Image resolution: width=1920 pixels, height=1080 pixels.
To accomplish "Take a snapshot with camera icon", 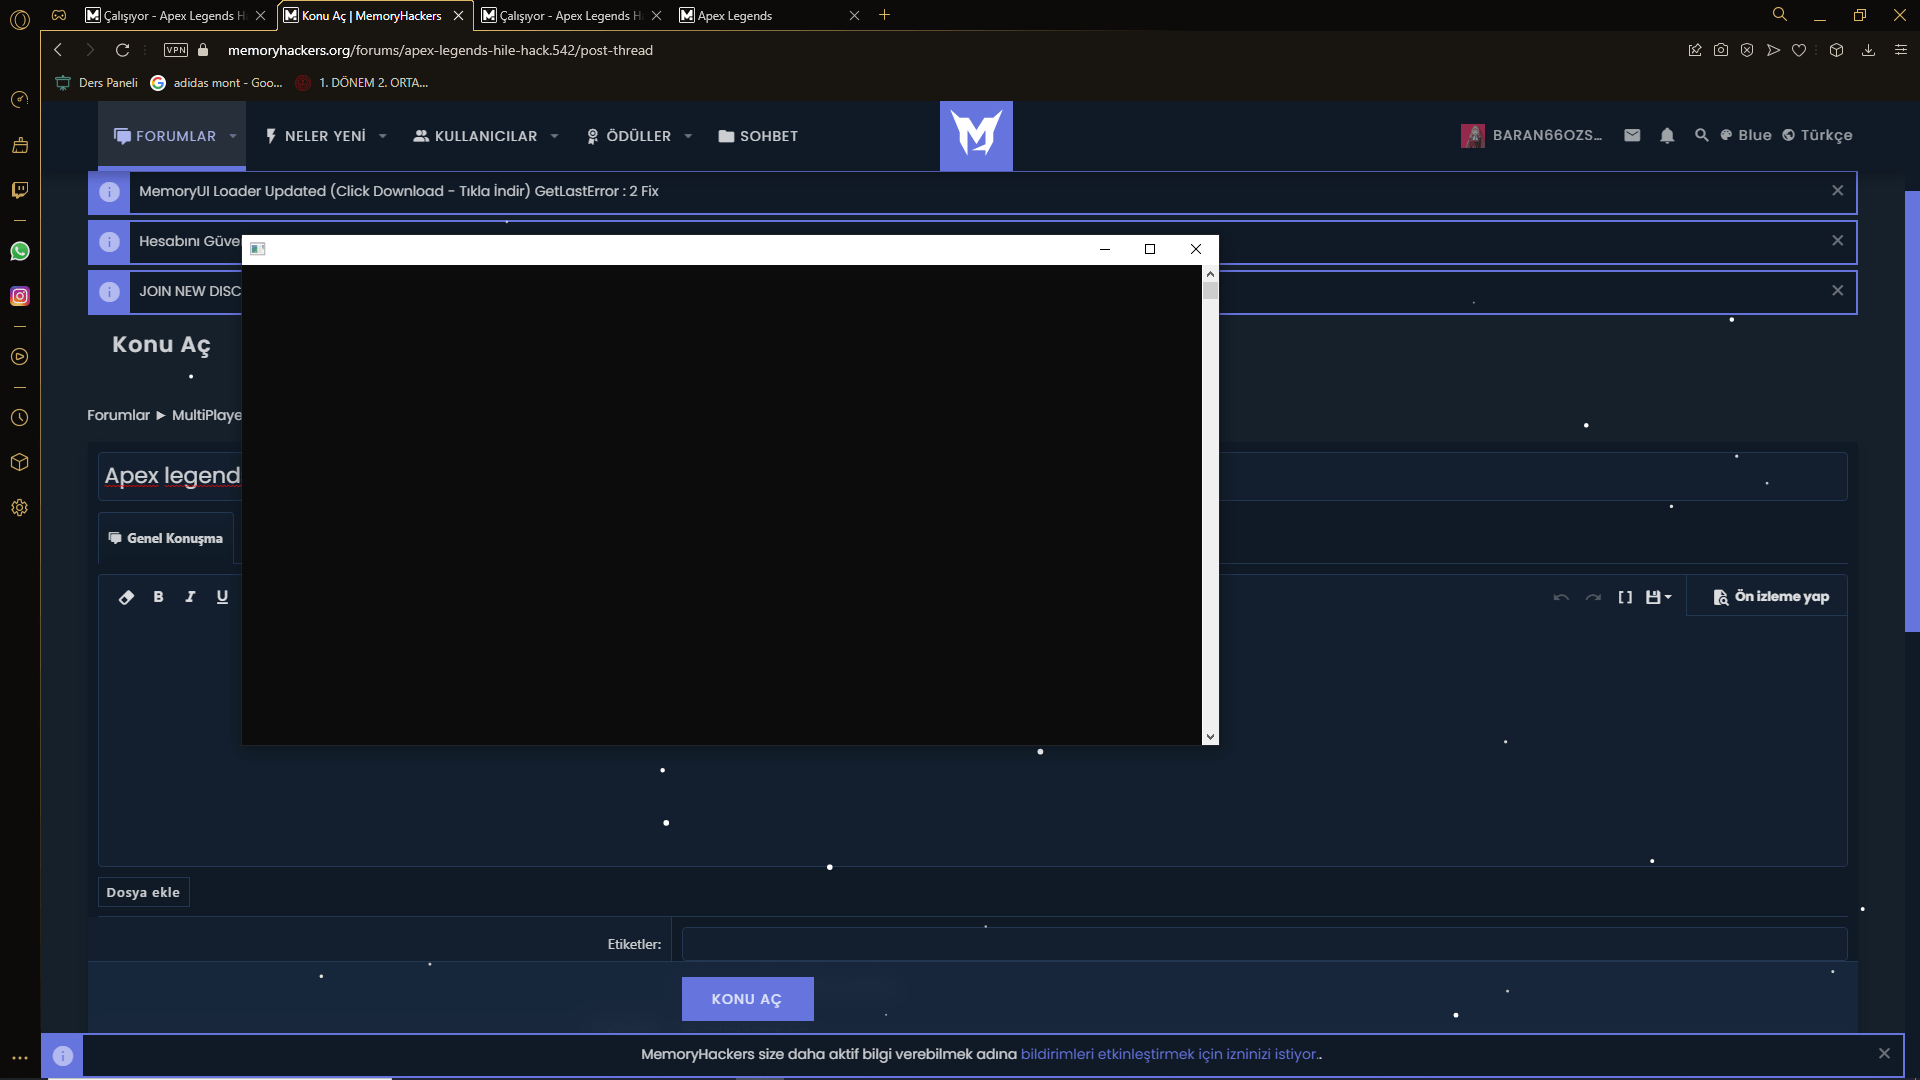I will [1721, 50].
